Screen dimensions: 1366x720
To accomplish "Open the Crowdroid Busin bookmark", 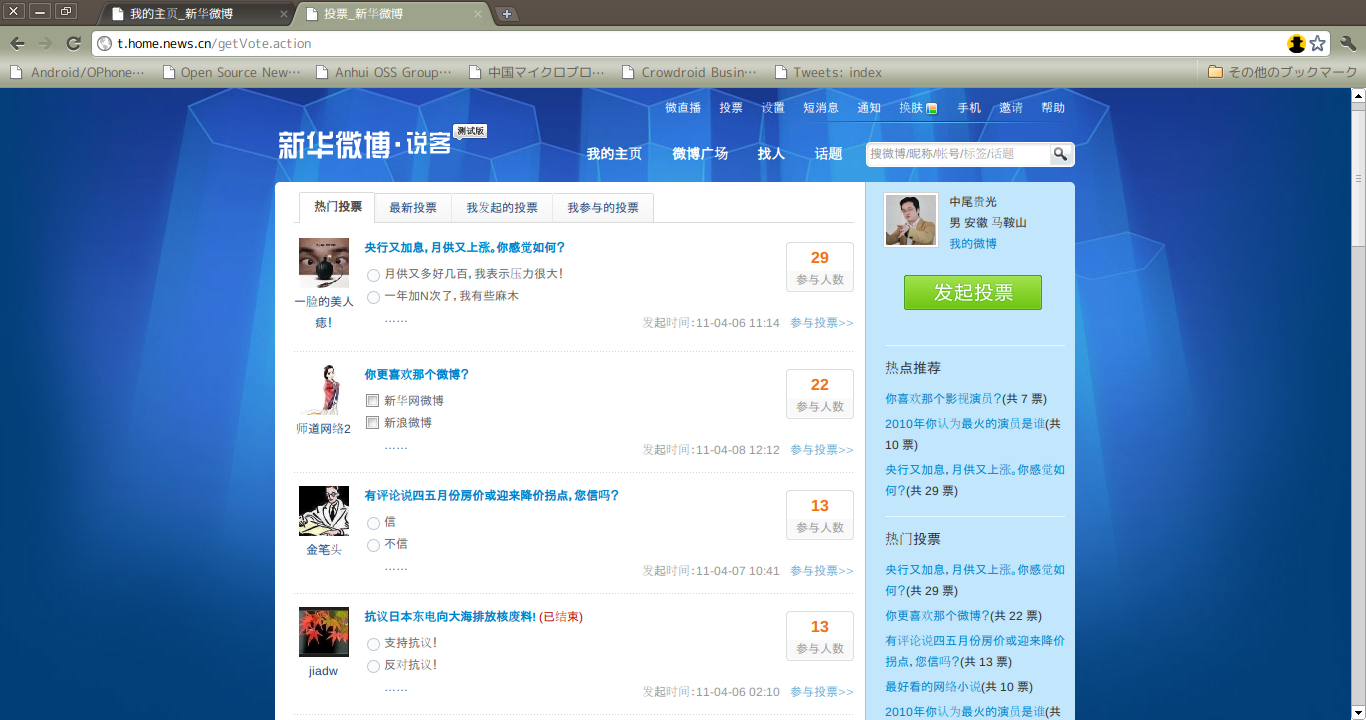I will click(689, 72).
